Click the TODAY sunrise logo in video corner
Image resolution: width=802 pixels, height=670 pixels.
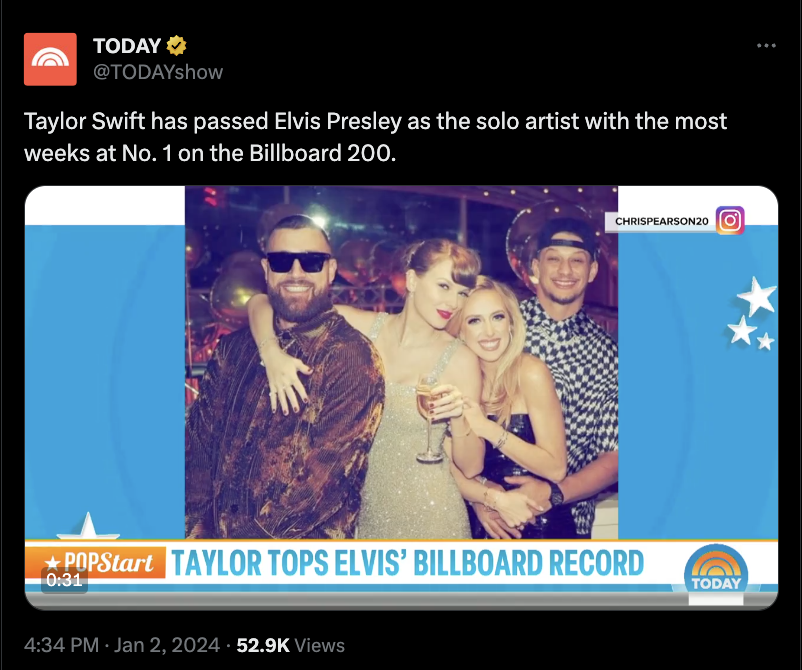click(716, 570)
